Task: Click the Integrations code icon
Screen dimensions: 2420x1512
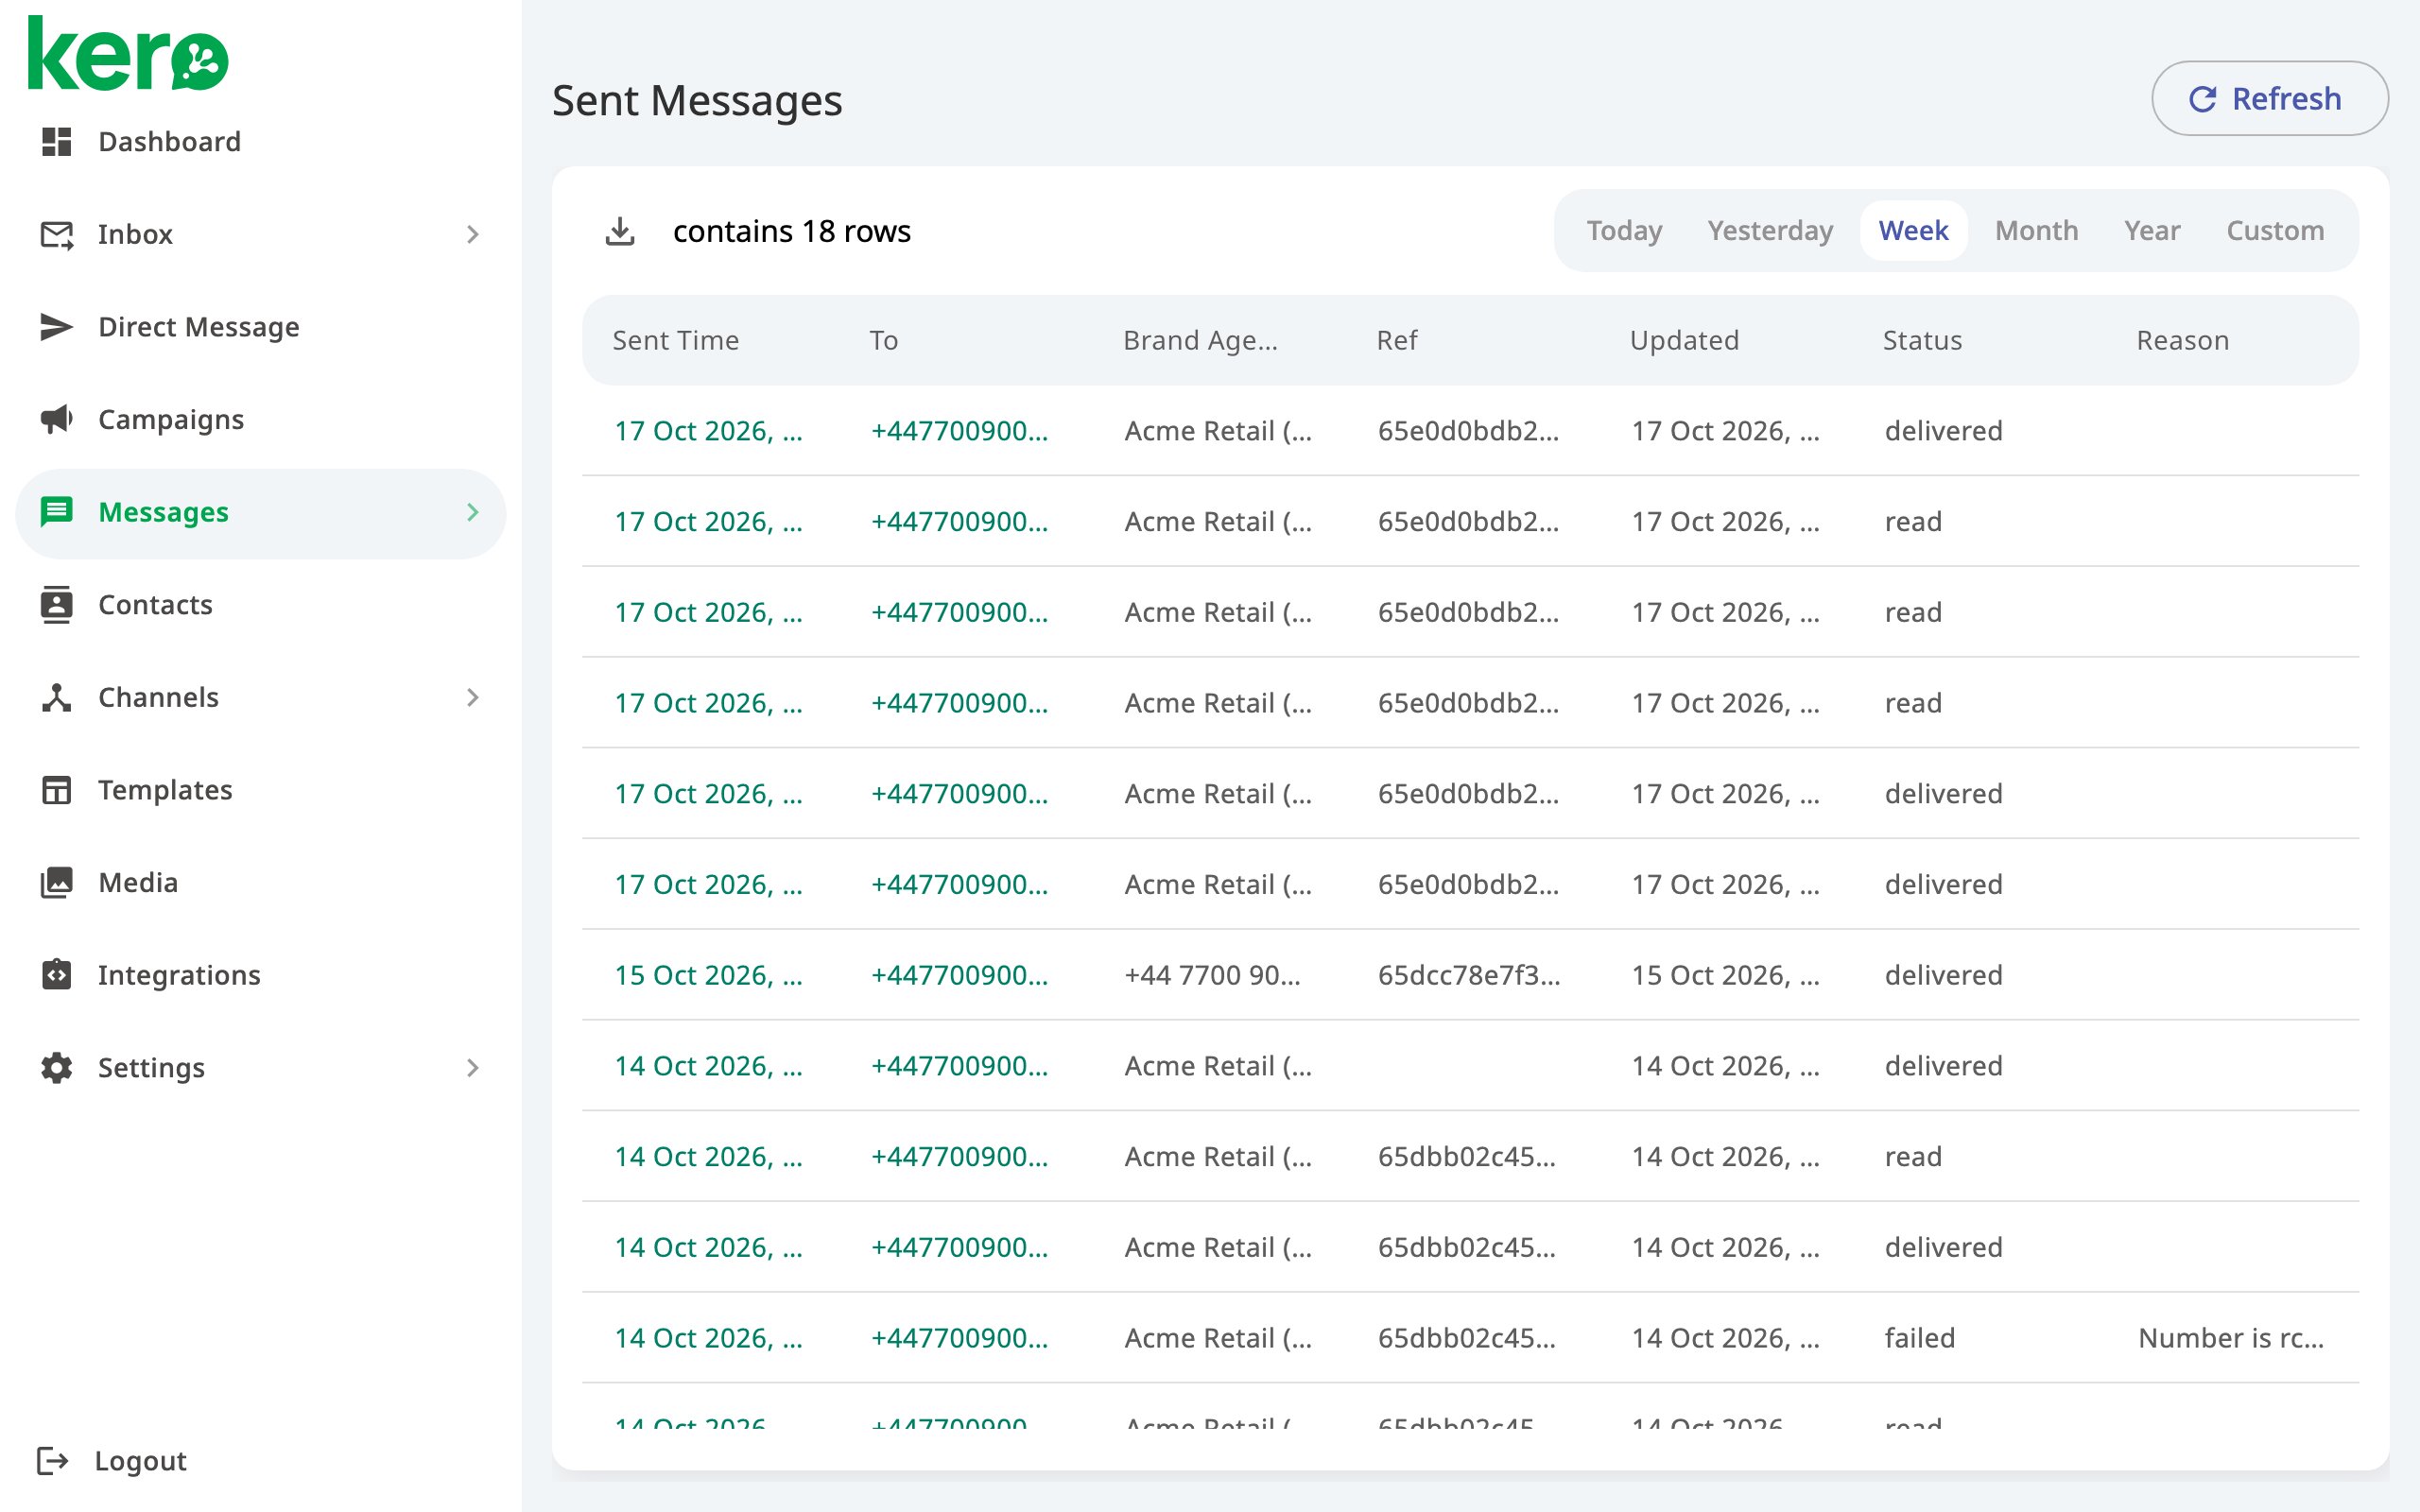Action: point(57,974)
